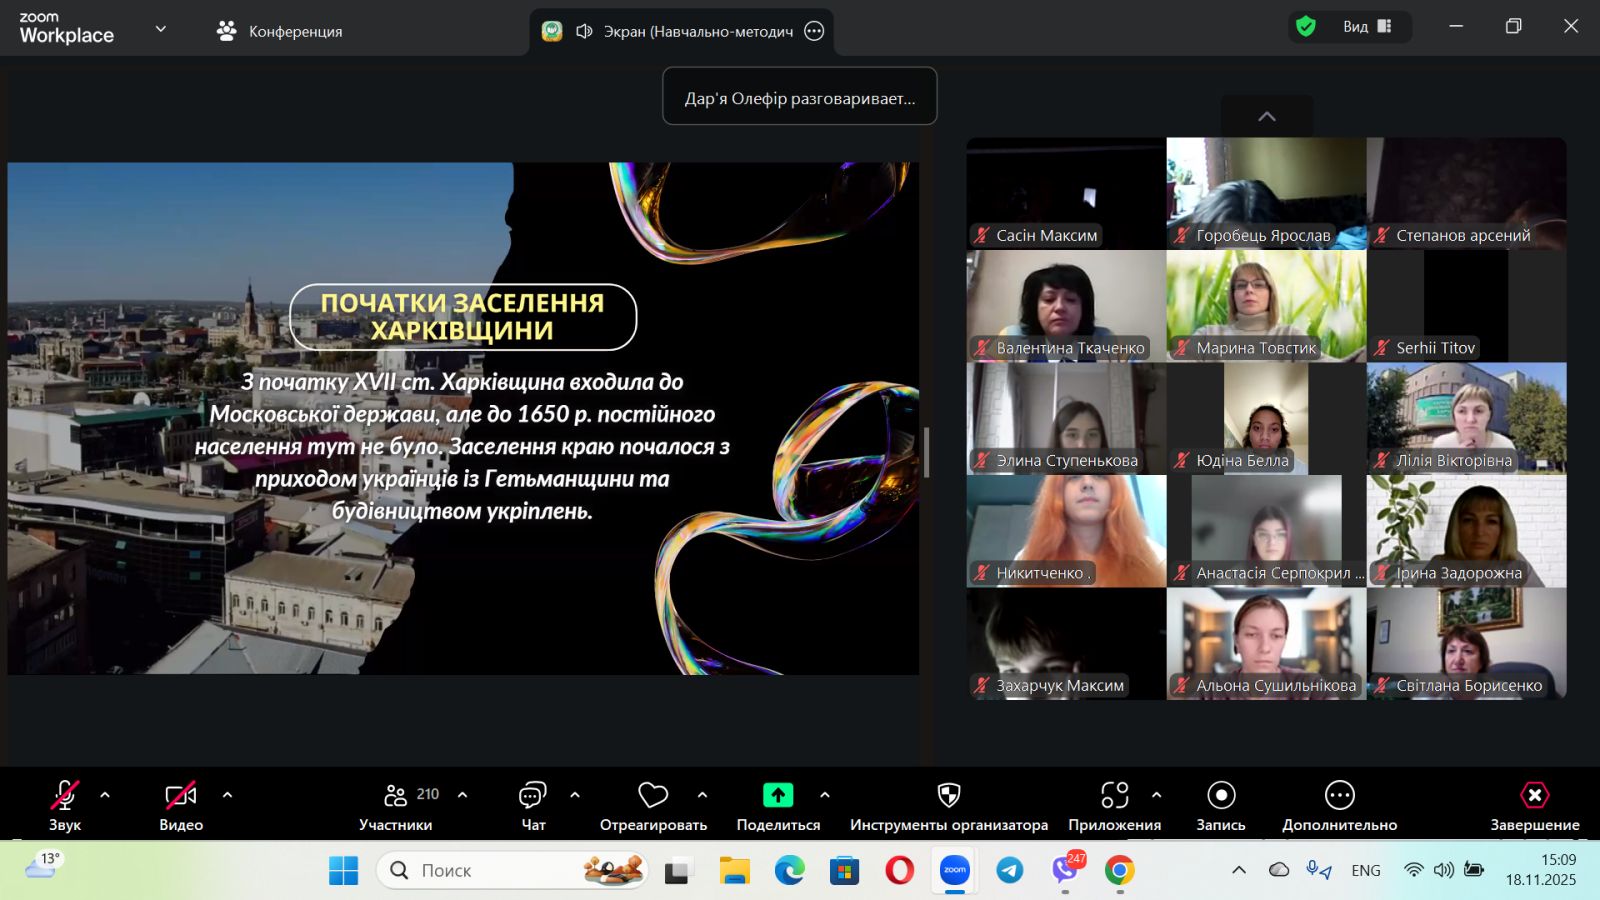Click the green Поделиться share screen icon

[778, 796]
